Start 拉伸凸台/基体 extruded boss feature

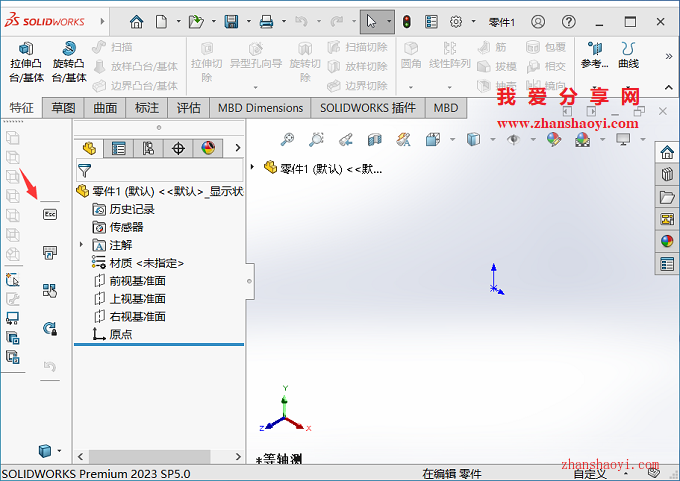pyautogui.click(x=26, y=62)
